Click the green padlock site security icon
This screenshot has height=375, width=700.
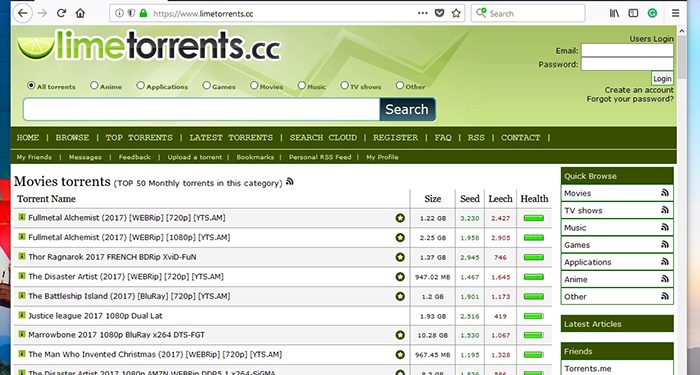coord(143,13)
